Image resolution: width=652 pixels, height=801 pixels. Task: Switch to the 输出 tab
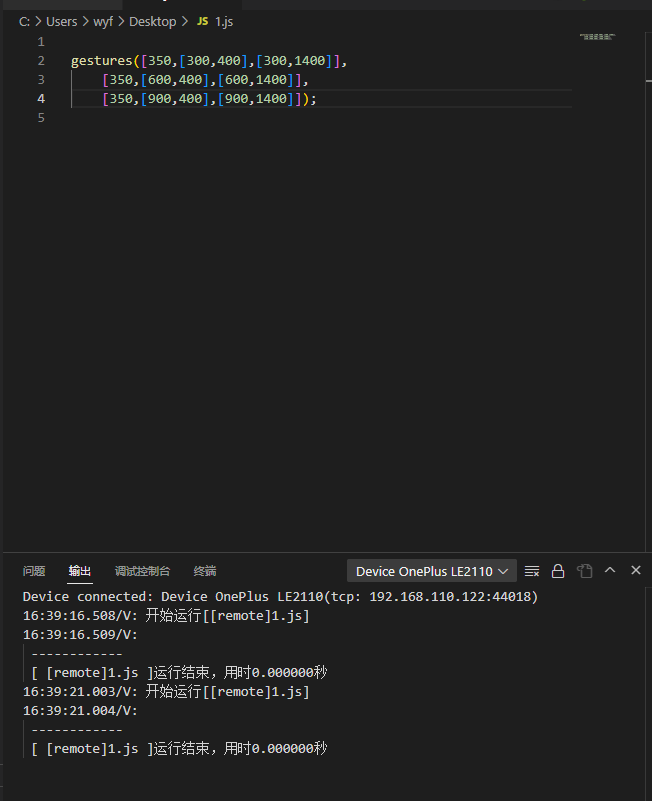(x=80, y=571)
